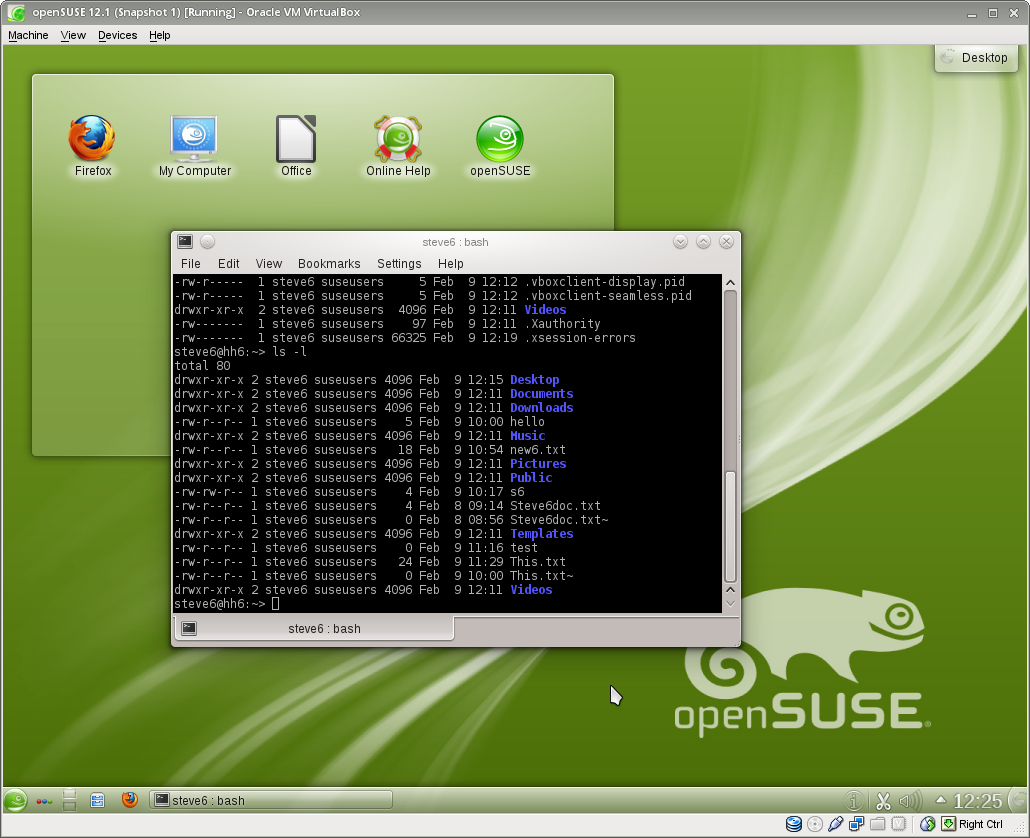1030x838 pixels.
Task: Open the VirtualBox Help menu
Action: point(160,35)
